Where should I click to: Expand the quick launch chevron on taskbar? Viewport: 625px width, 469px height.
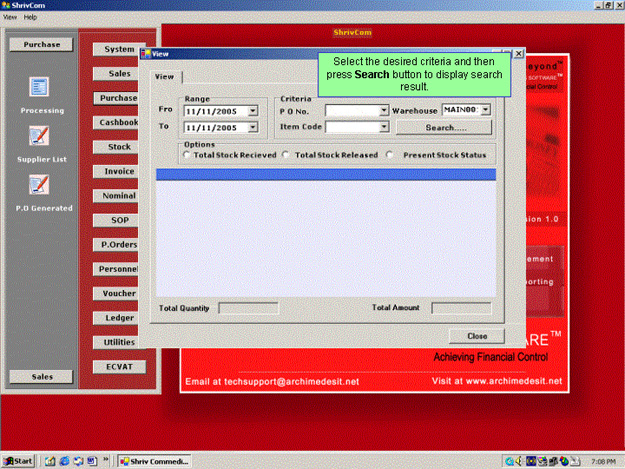point(106,461)
